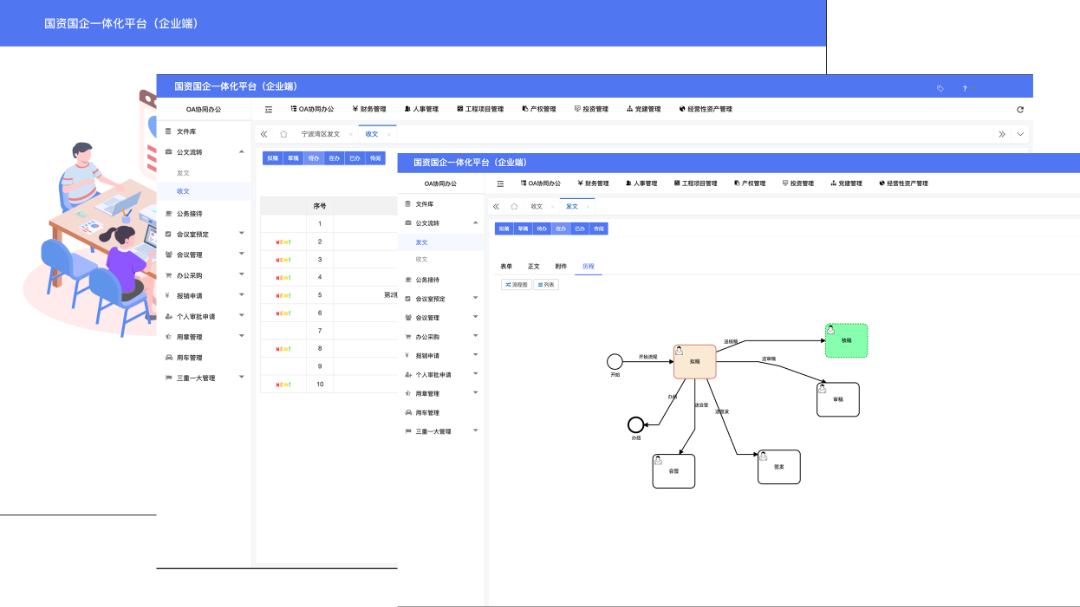
Task: Click the green 核稿 node in the flowchart
Action: [x=846, y=340]
